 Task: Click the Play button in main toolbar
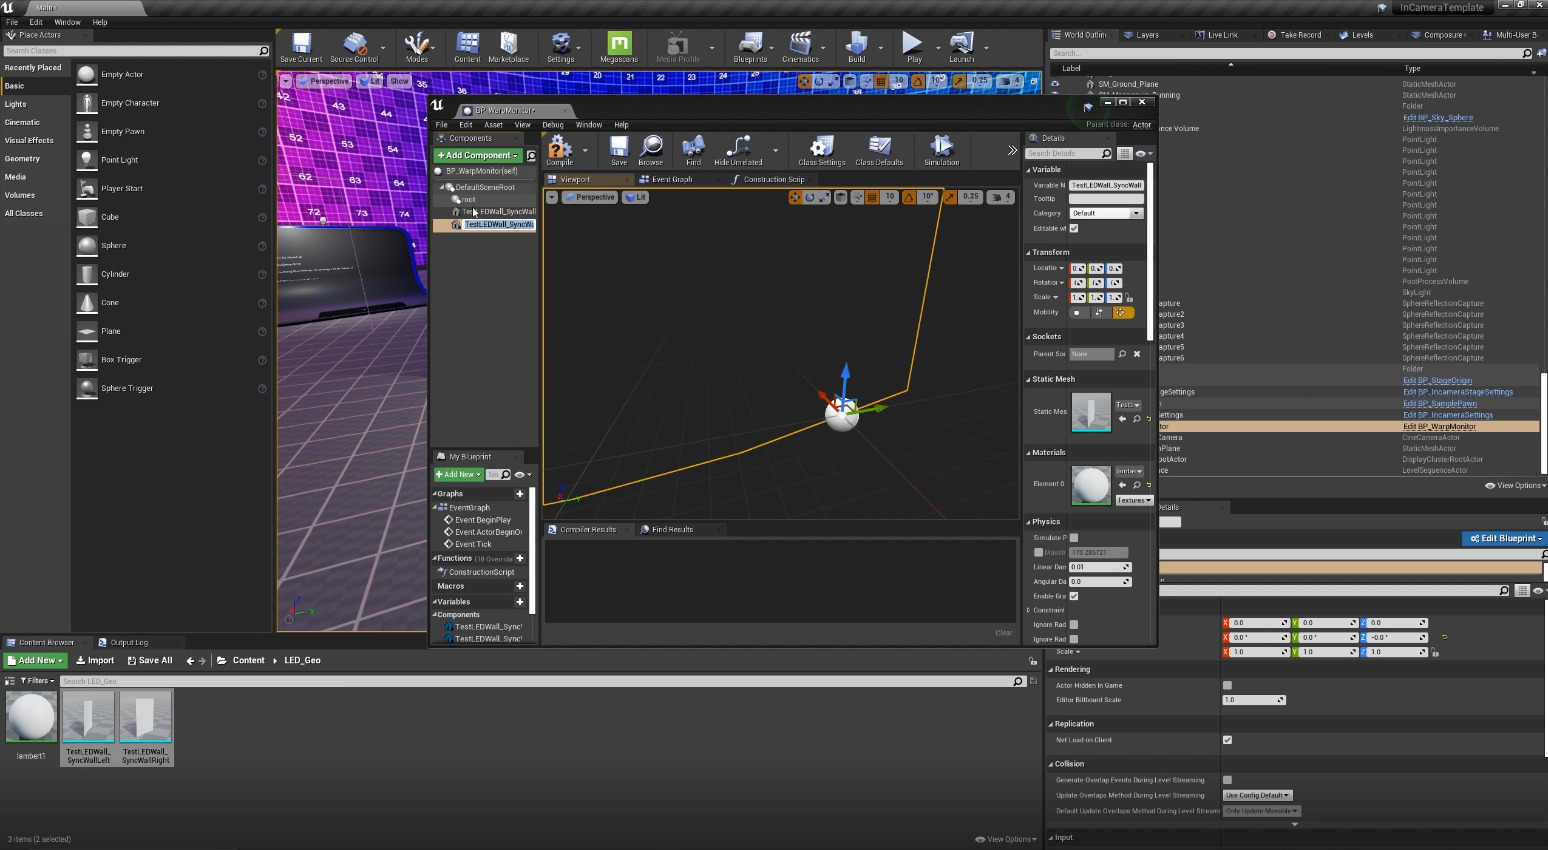tap(912, 44)
